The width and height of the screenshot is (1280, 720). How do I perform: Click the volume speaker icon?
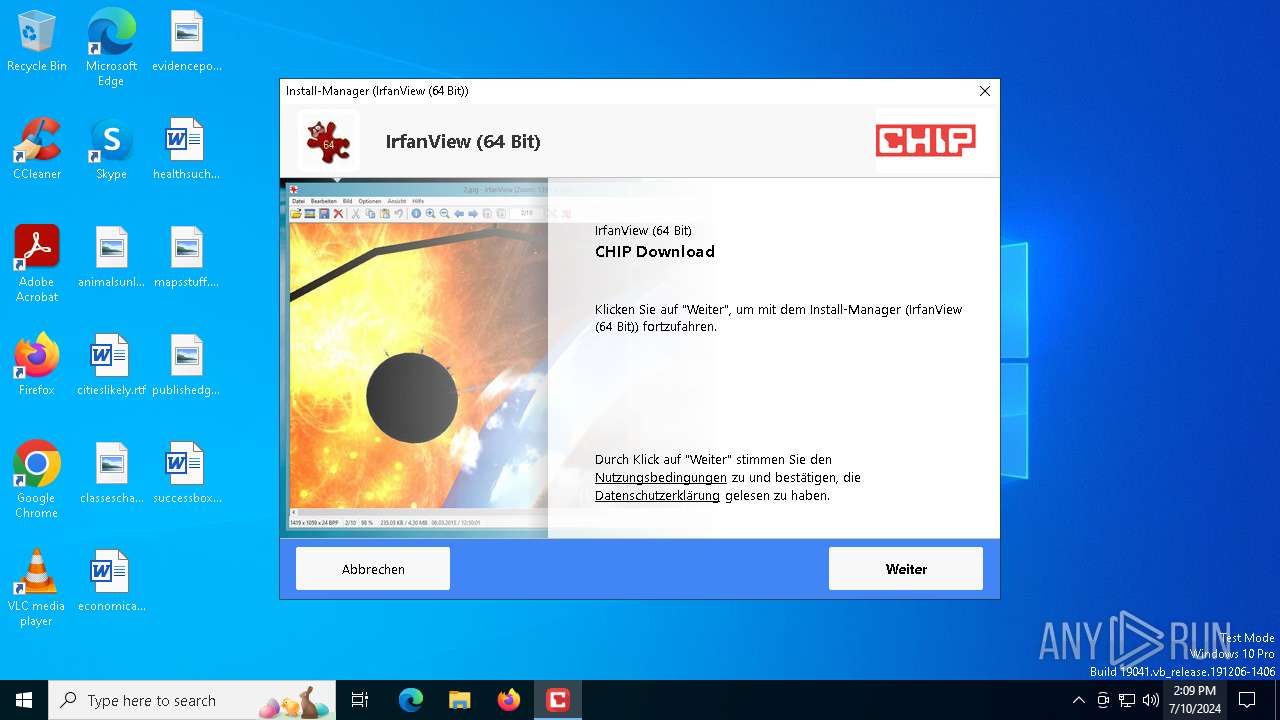coord(1151,700)
